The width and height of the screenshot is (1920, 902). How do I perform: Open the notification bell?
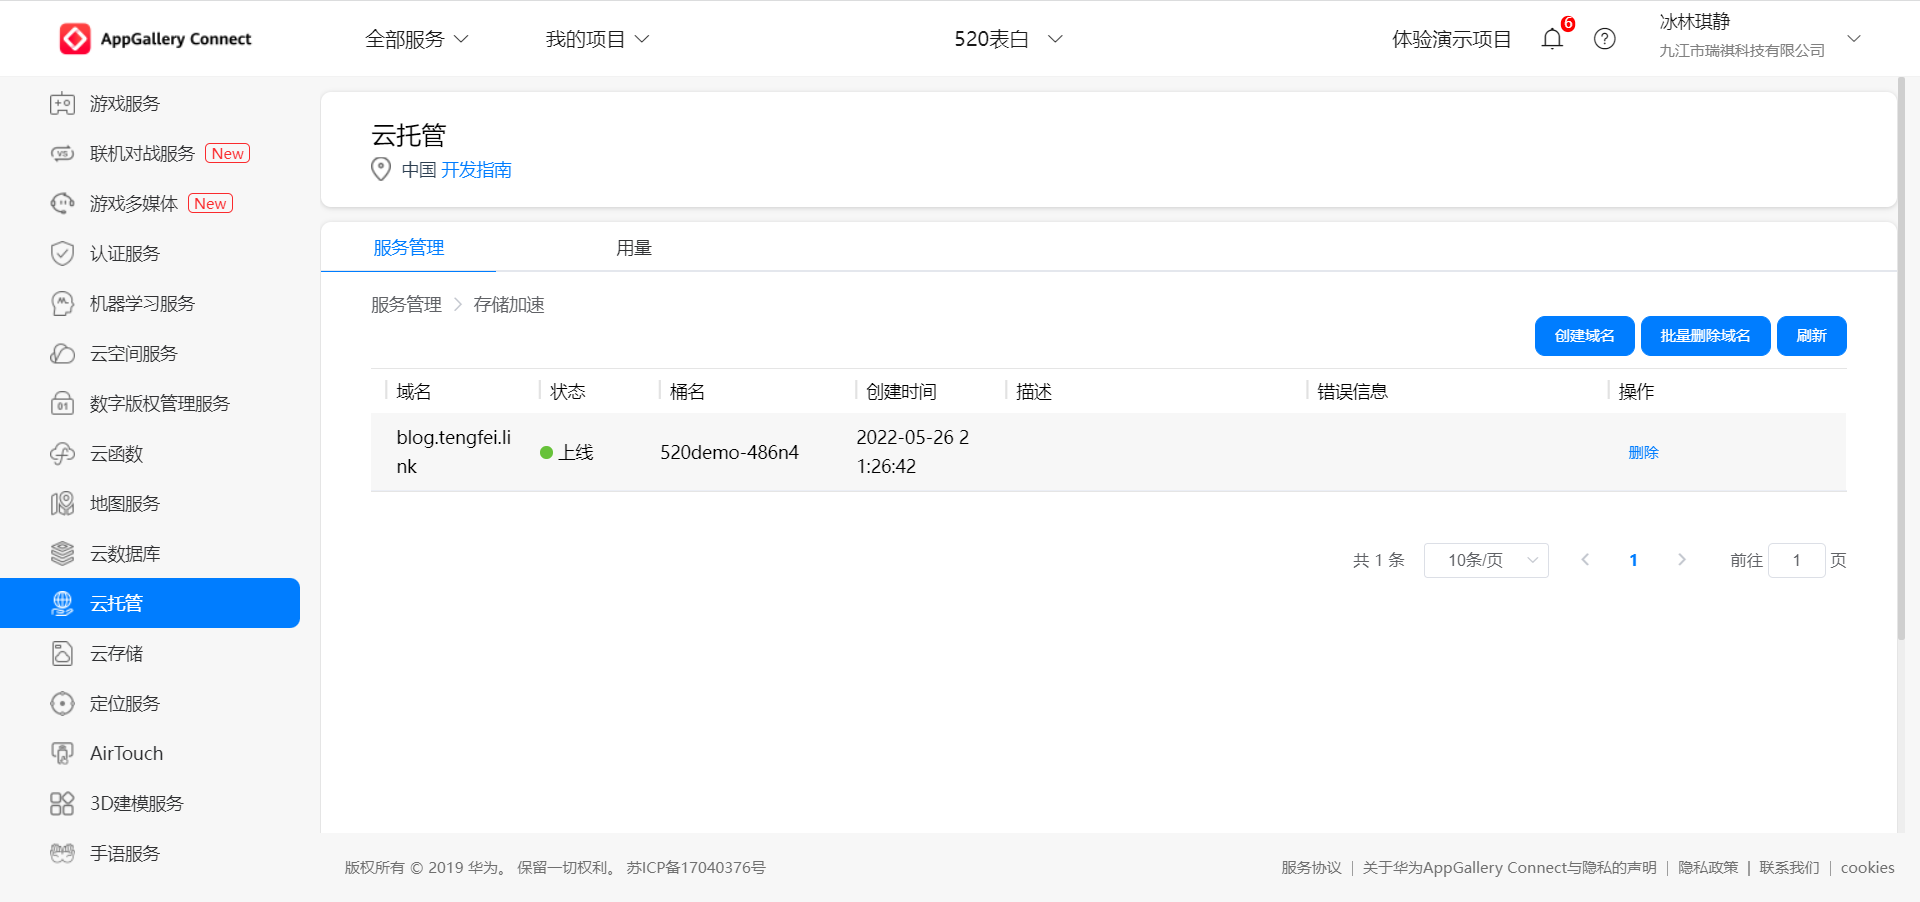1552,39
